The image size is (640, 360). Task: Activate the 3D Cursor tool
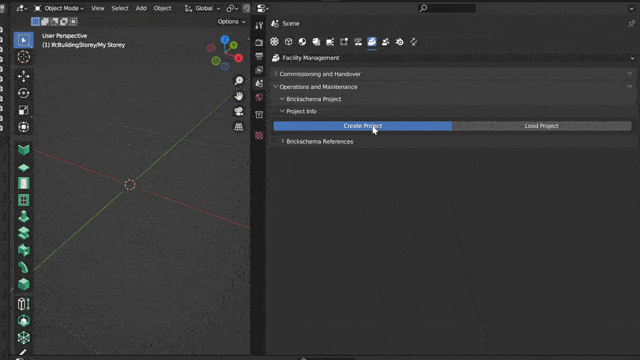coord(24,57)
